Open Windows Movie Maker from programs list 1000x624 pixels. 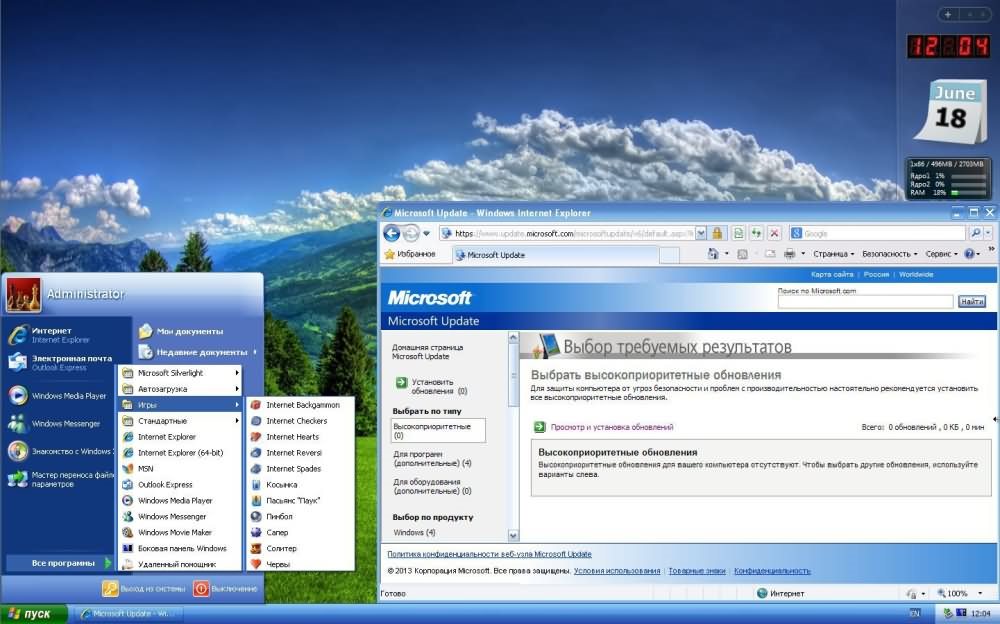pos(175,532)
